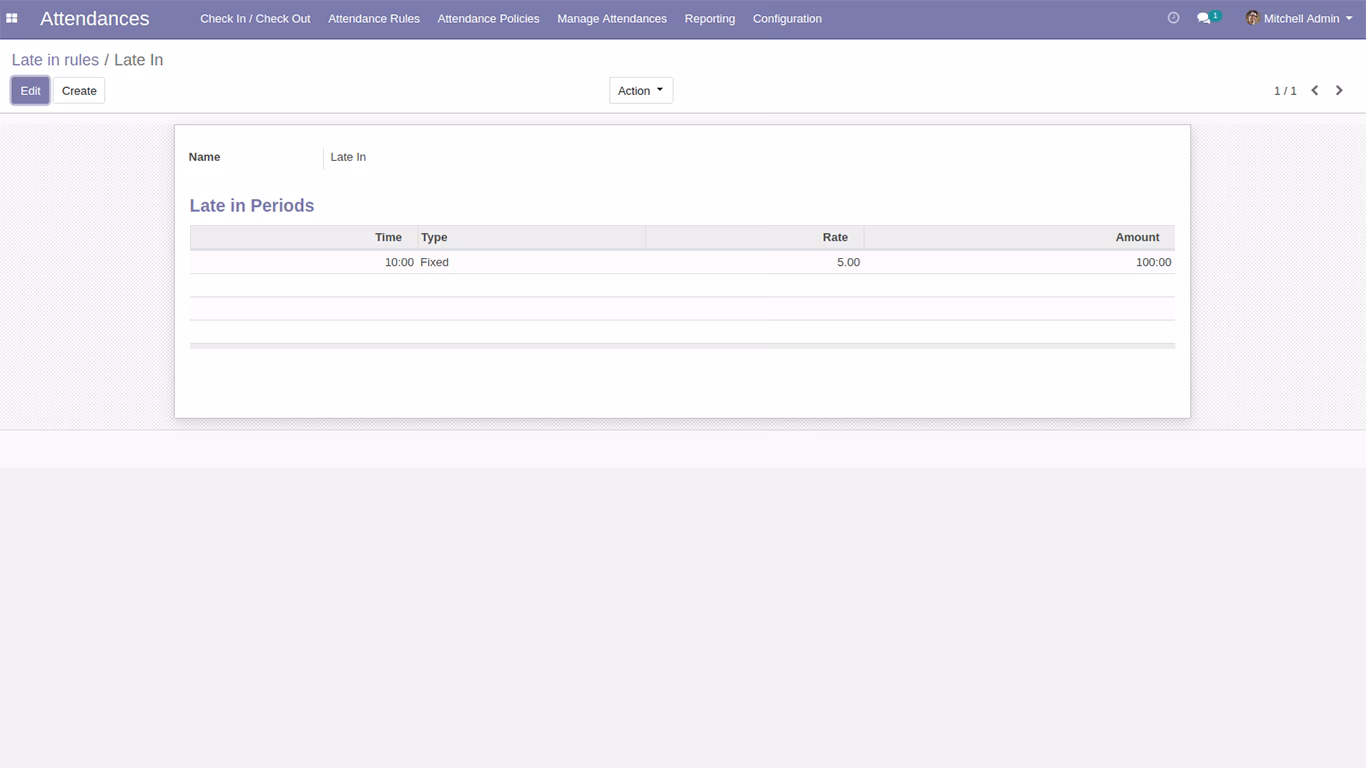Screen dimensions: 1366x768
Task: Open the activities clock icon
Action: pyautogui.click(x=1173, y=18)
